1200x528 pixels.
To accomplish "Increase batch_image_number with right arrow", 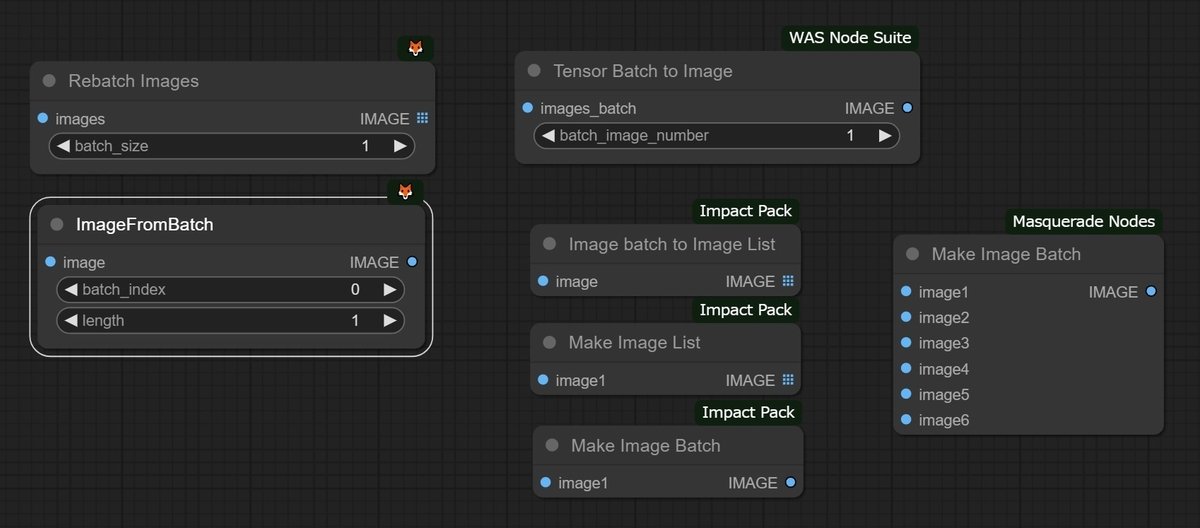I will tap(885, 135).
